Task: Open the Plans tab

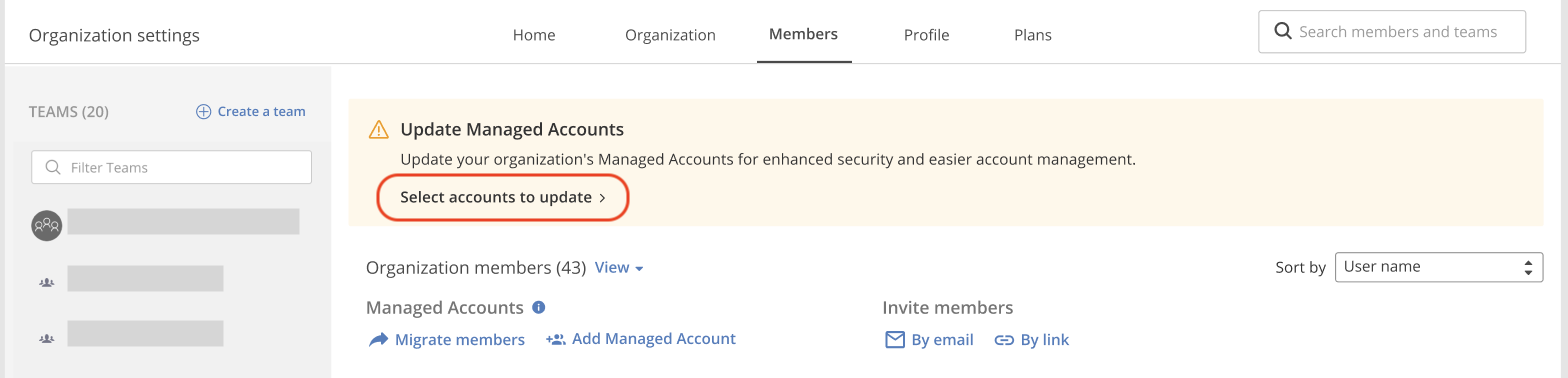Action: click(x=1033, y=35)
